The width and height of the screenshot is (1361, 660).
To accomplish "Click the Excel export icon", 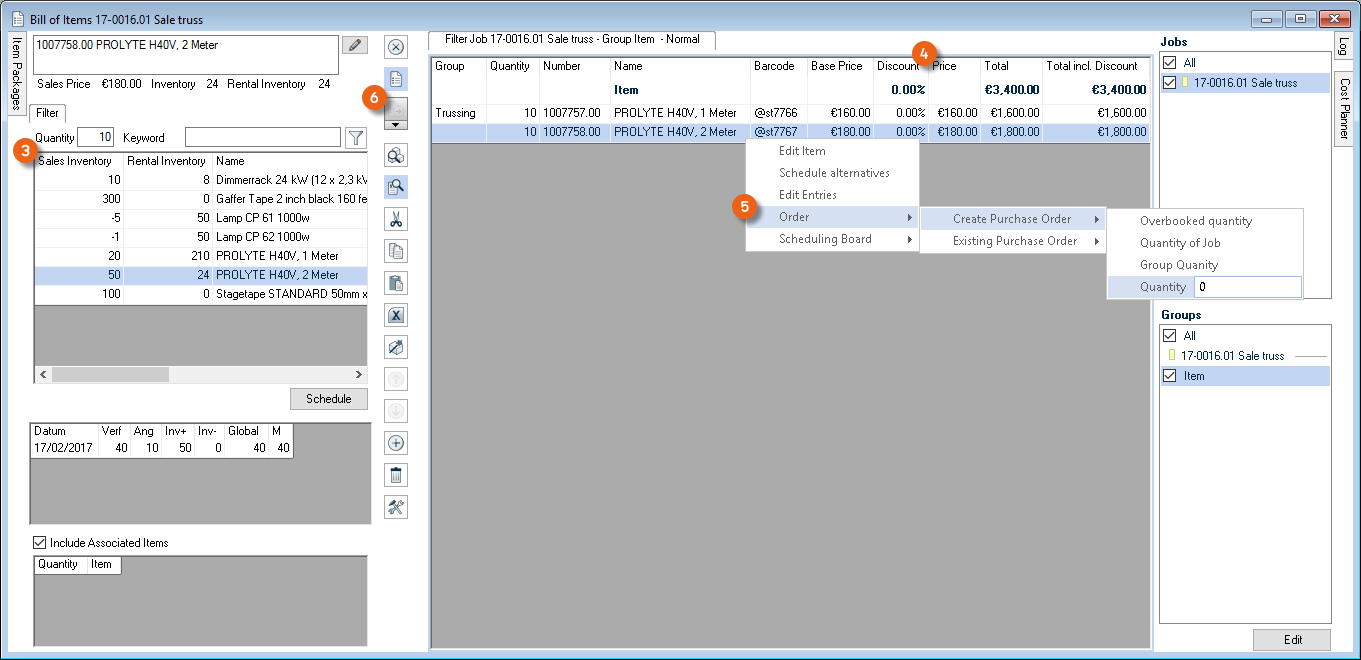I will 396,315.
